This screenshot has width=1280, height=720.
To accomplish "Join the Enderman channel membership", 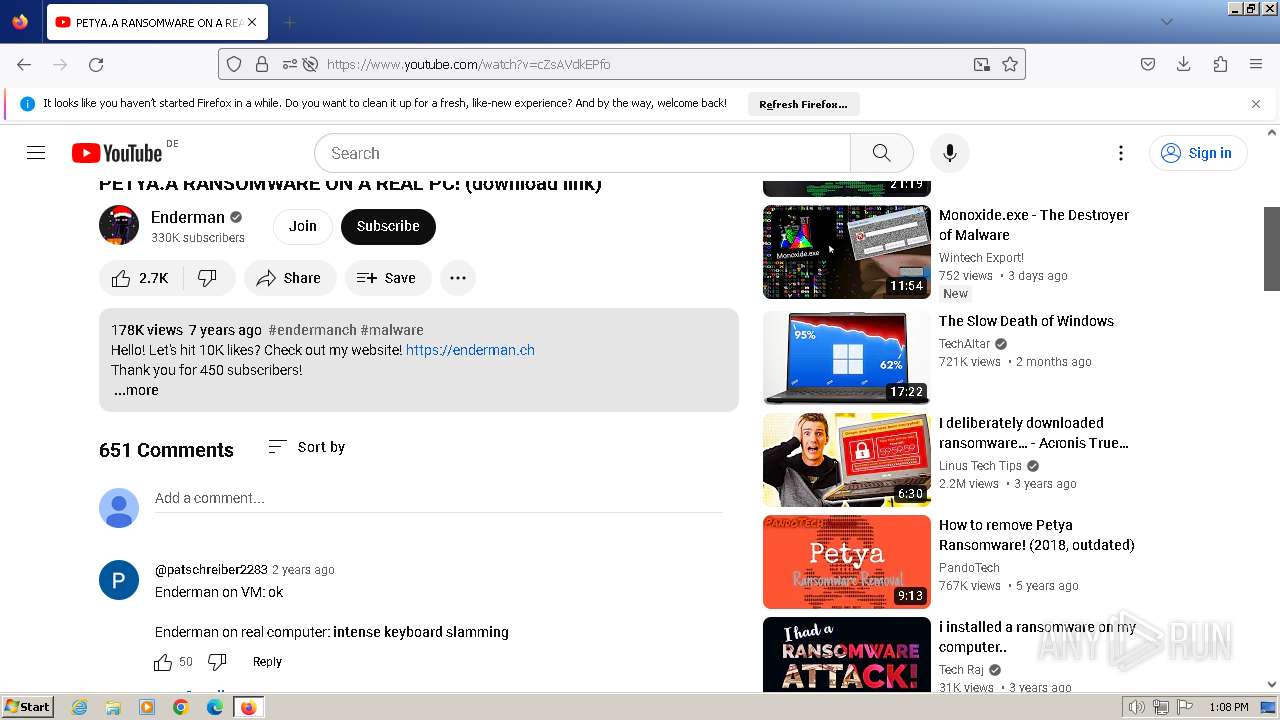I will (x=303, y=226).
